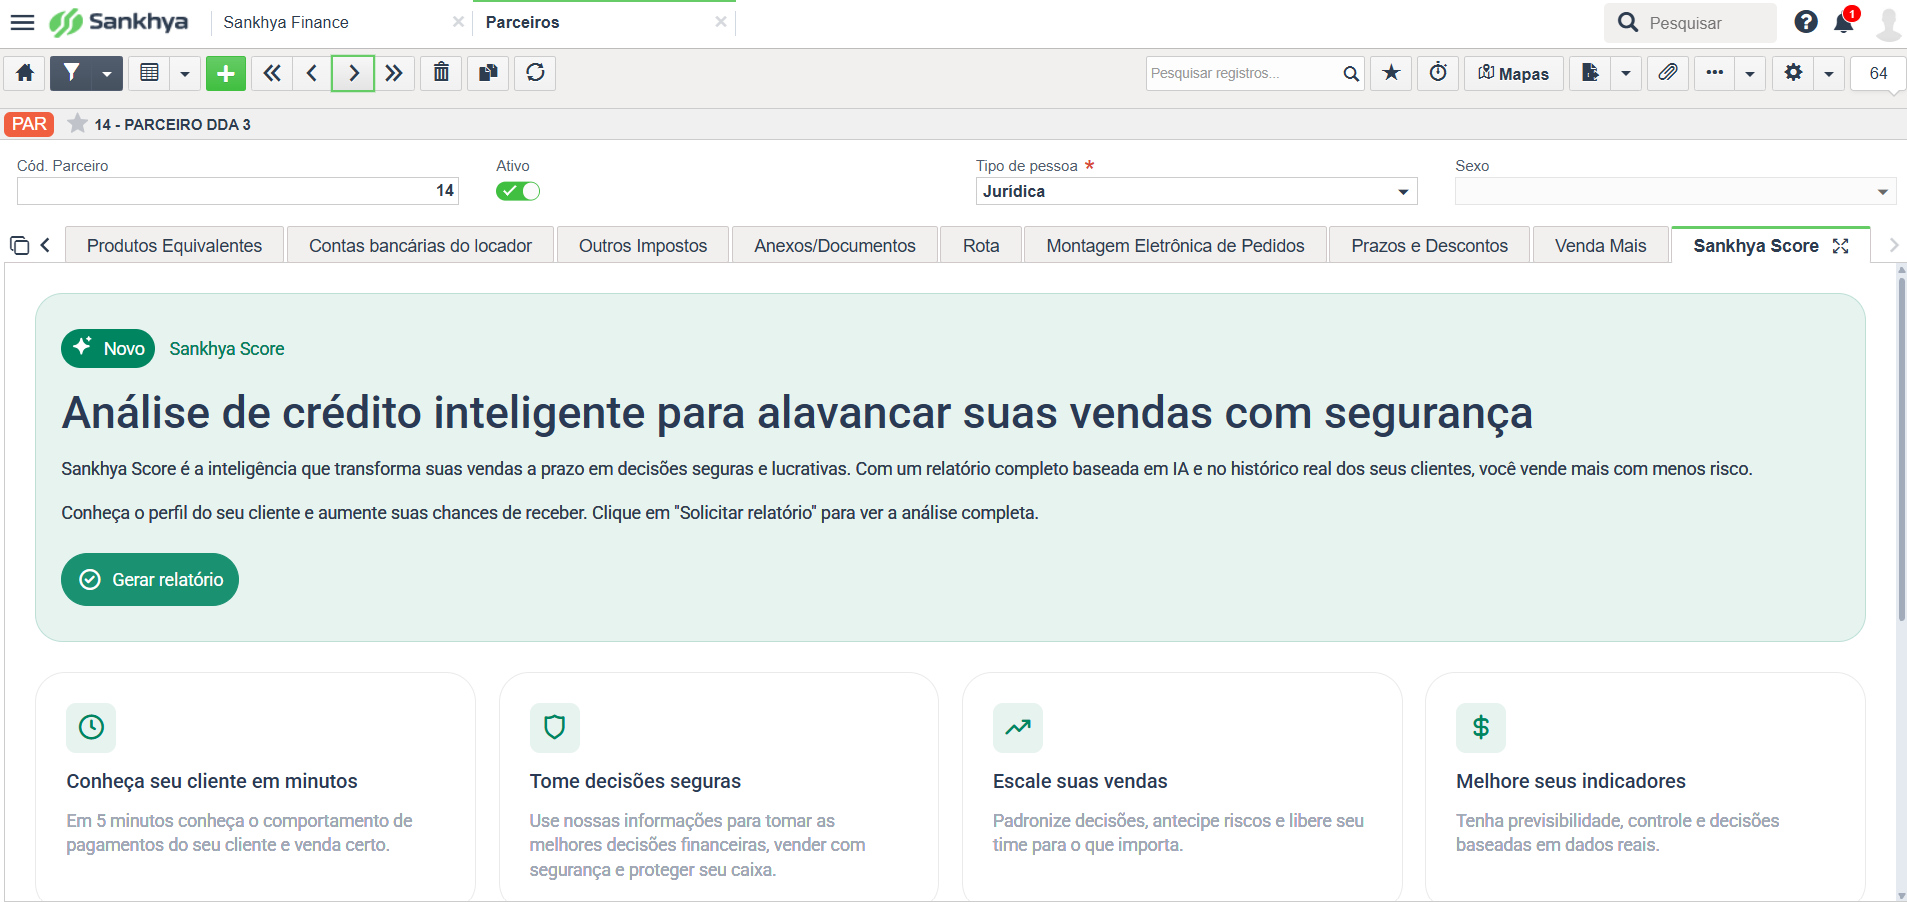Click the Cód. Parceiro field
This screenshot has height=902, width=1907.
pyautogui.click(x=238, y=190)
